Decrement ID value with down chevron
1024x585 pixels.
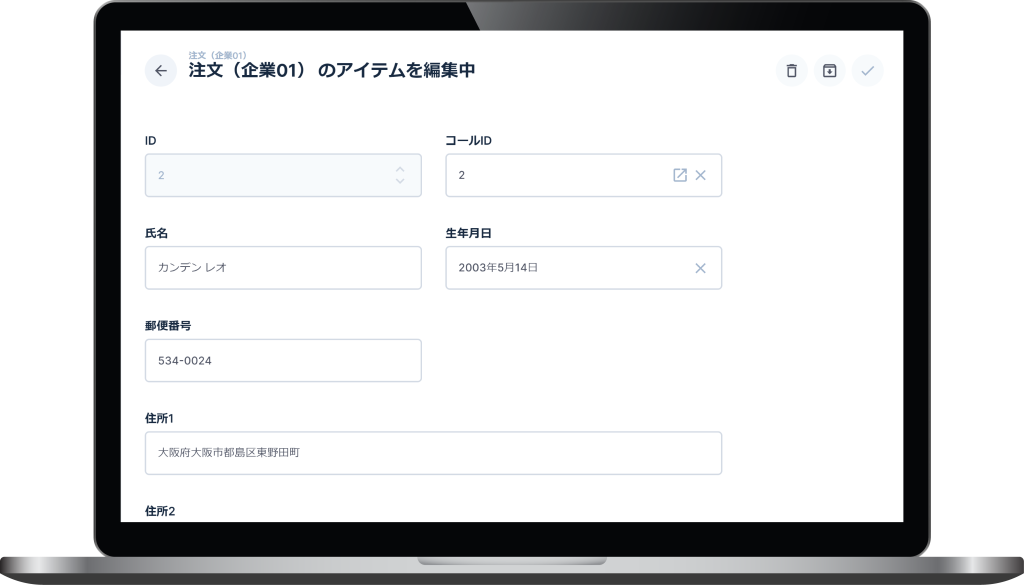[x=400, y=181]
